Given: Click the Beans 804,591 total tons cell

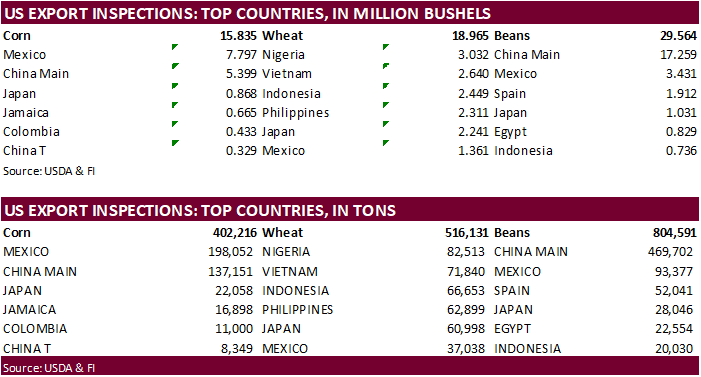Looking at the screenshot, I should pos(675,233).
